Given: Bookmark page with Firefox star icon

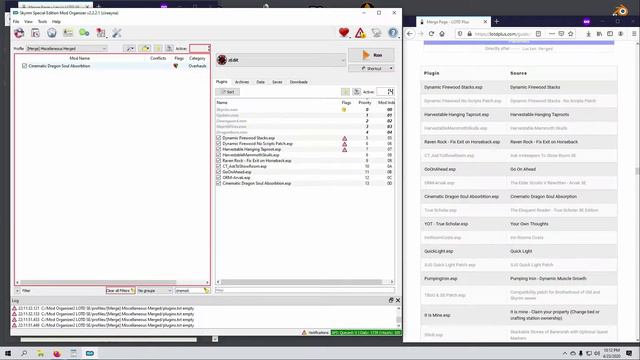Looking at the screenshot, I should click(x=571, y=34).
